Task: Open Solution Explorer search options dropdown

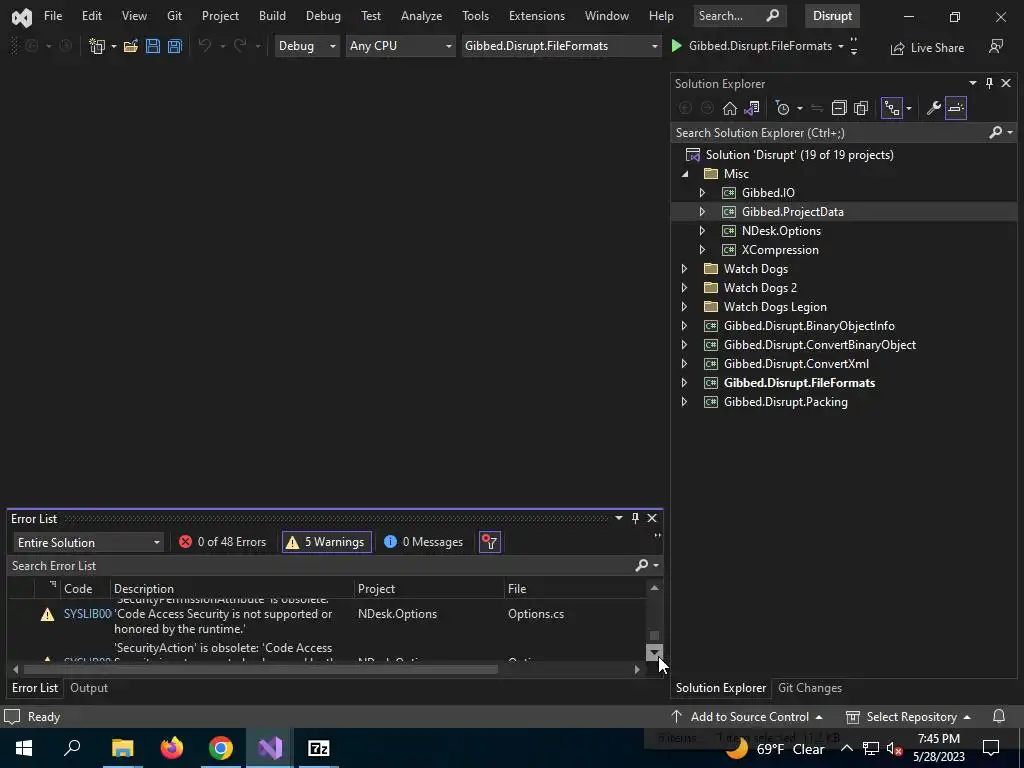Action: point(1010,133)
